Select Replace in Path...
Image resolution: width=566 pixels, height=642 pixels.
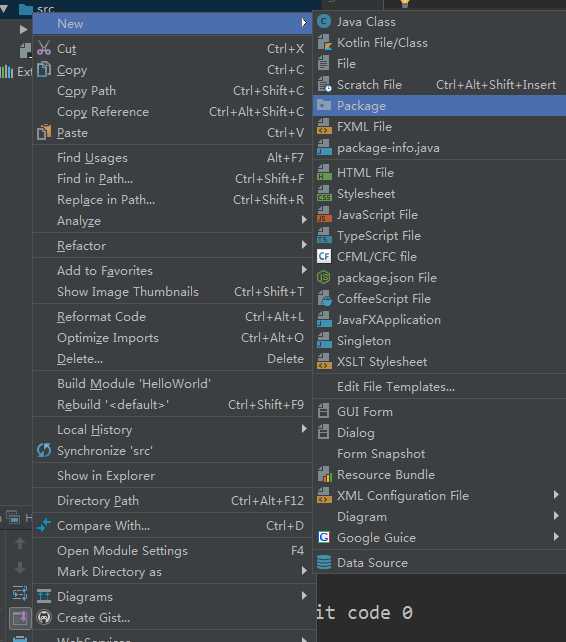pyautogui.click(x=172, y=199)
